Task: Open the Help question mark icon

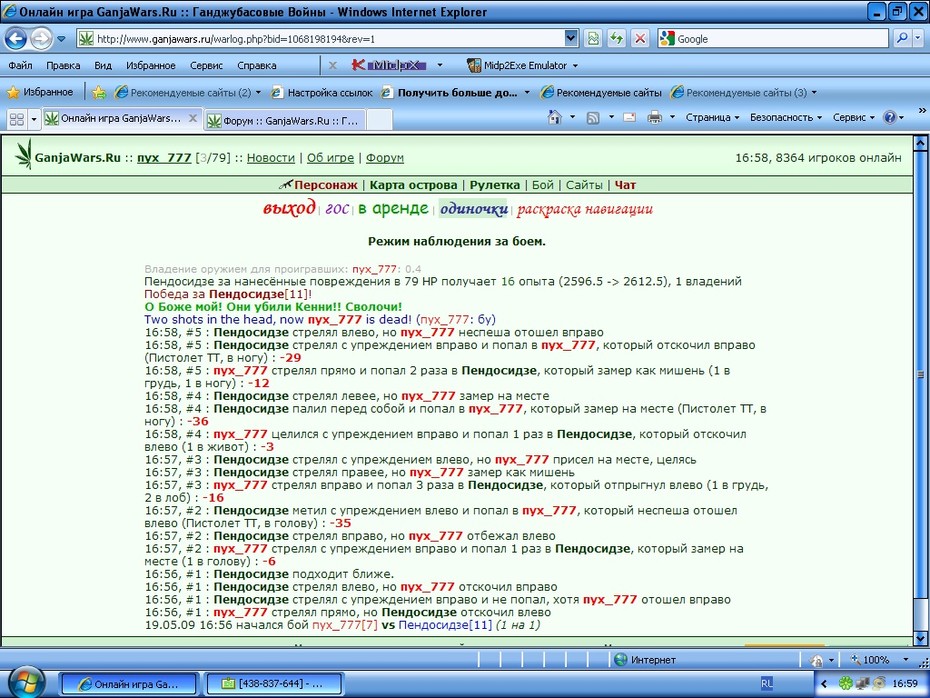Action: [x=890, y=117]
